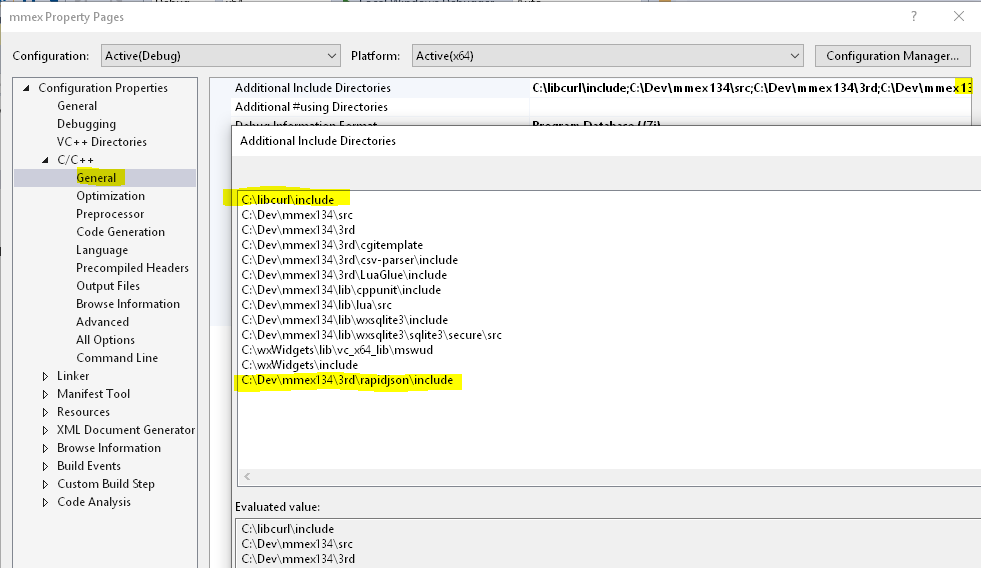Image resolution: width=981 pixels, height=568 pixels.
Task: Expand the Browse Information root node
Action: [45, 448]
